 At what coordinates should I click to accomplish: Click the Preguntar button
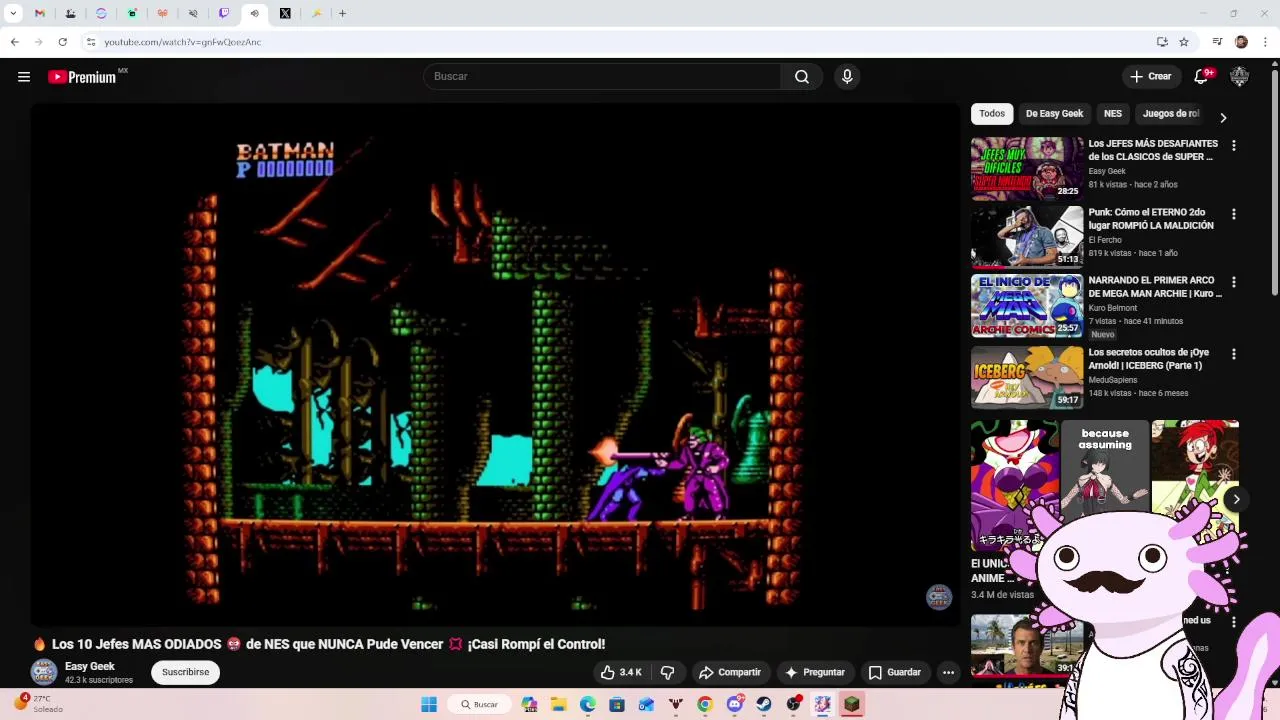(x=815, y=672)
